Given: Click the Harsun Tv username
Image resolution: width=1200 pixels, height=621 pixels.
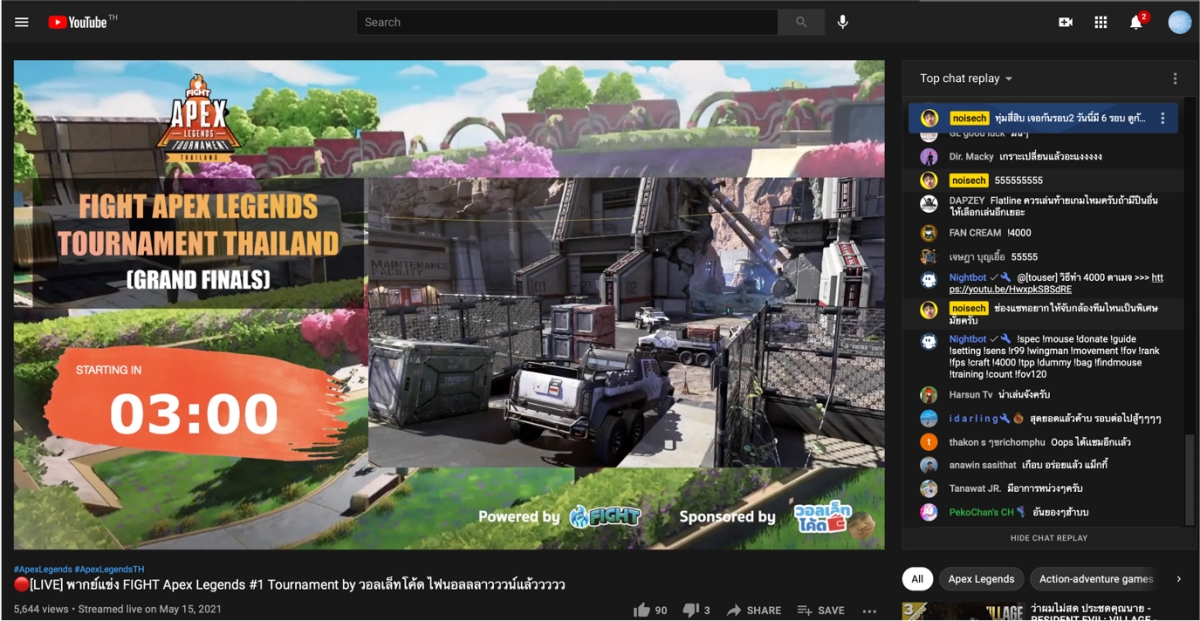Looking at the screenshot, I should (970, 395).
